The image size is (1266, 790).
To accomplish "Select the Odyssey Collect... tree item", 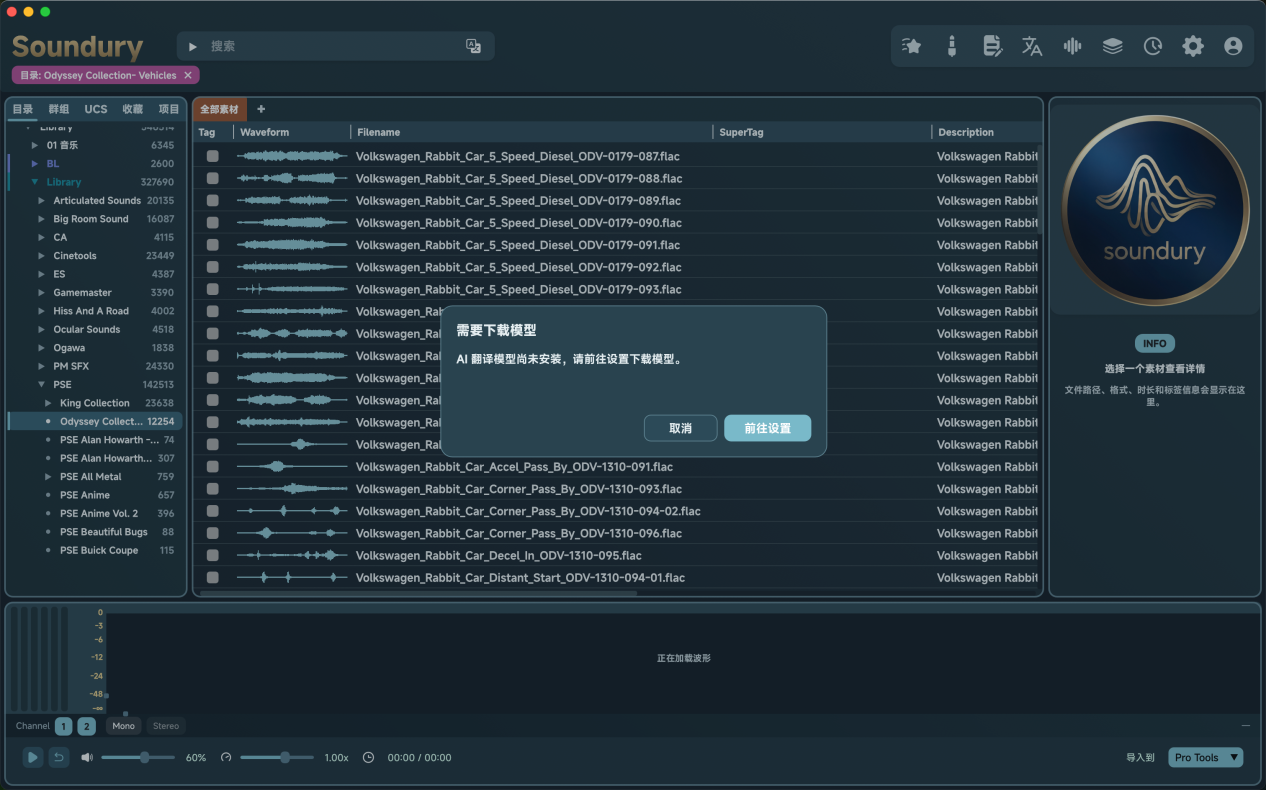I will [95, 422].
